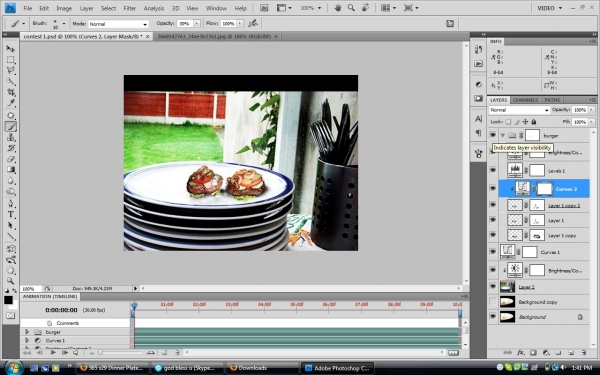Open the Filter menu
The width and height of the screenshot is (600, 375).
(130, 8)
